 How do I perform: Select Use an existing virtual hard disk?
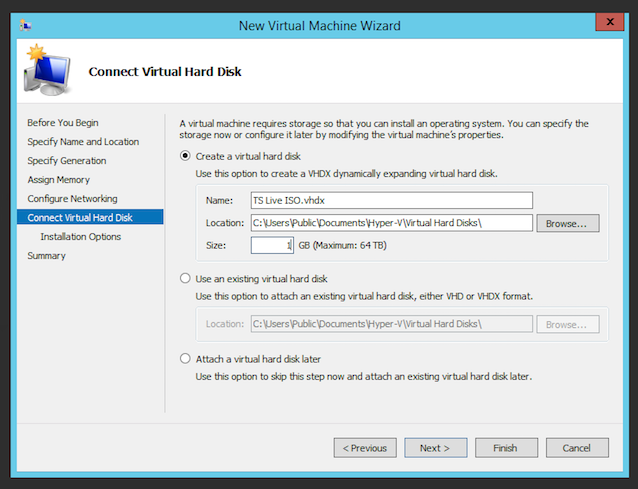185,279
